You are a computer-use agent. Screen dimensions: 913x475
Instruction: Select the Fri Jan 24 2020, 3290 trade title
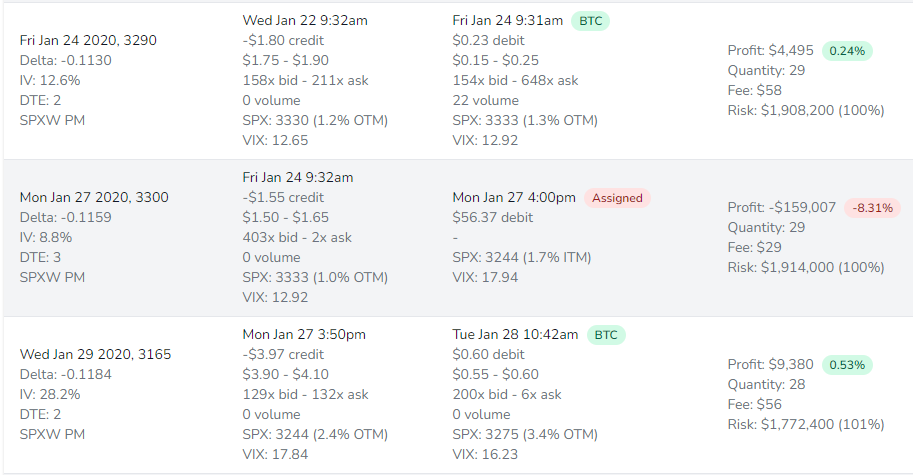(x=88, y=40)
